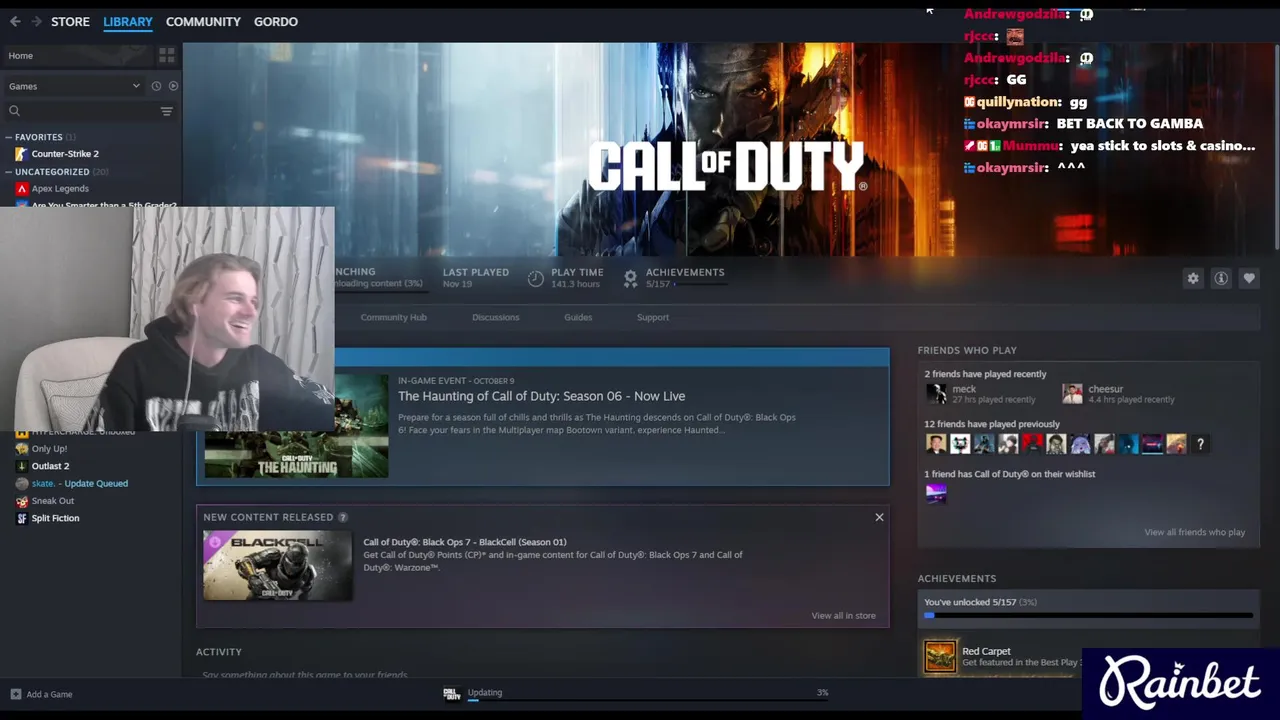The image size is (1280, 720).
Task: Collapse the FAVORITES category
Action: tap(8, 137)
